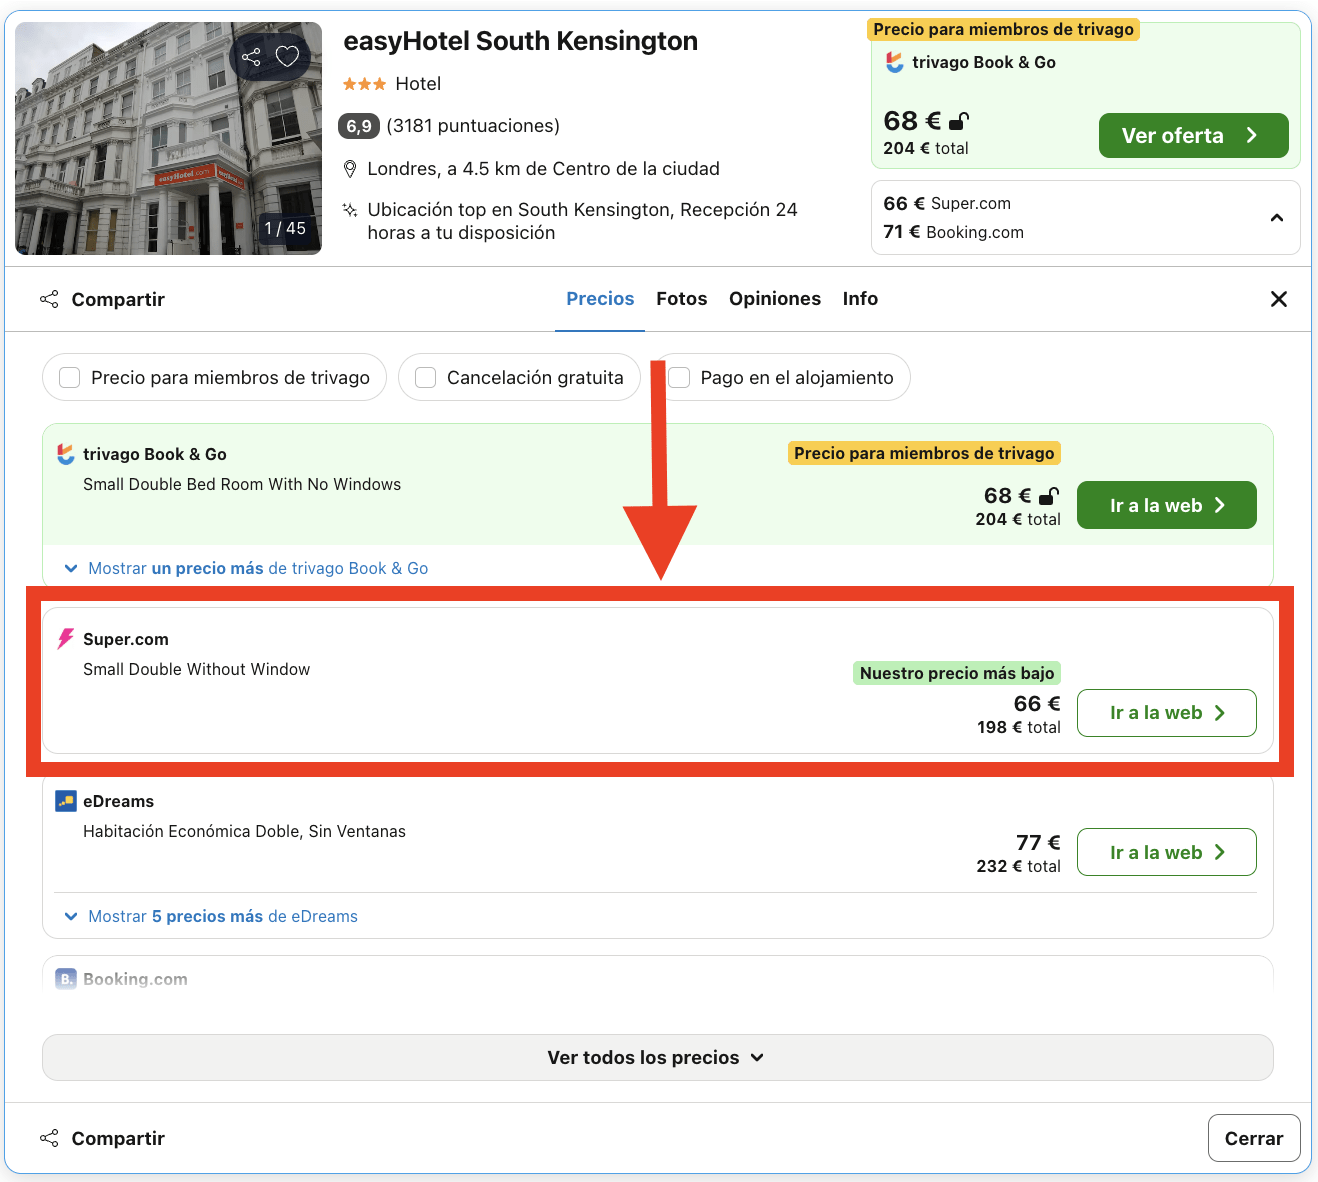Click the Ver oferta green button
Viewport: 1318px width, 1182px height.
1193,135
